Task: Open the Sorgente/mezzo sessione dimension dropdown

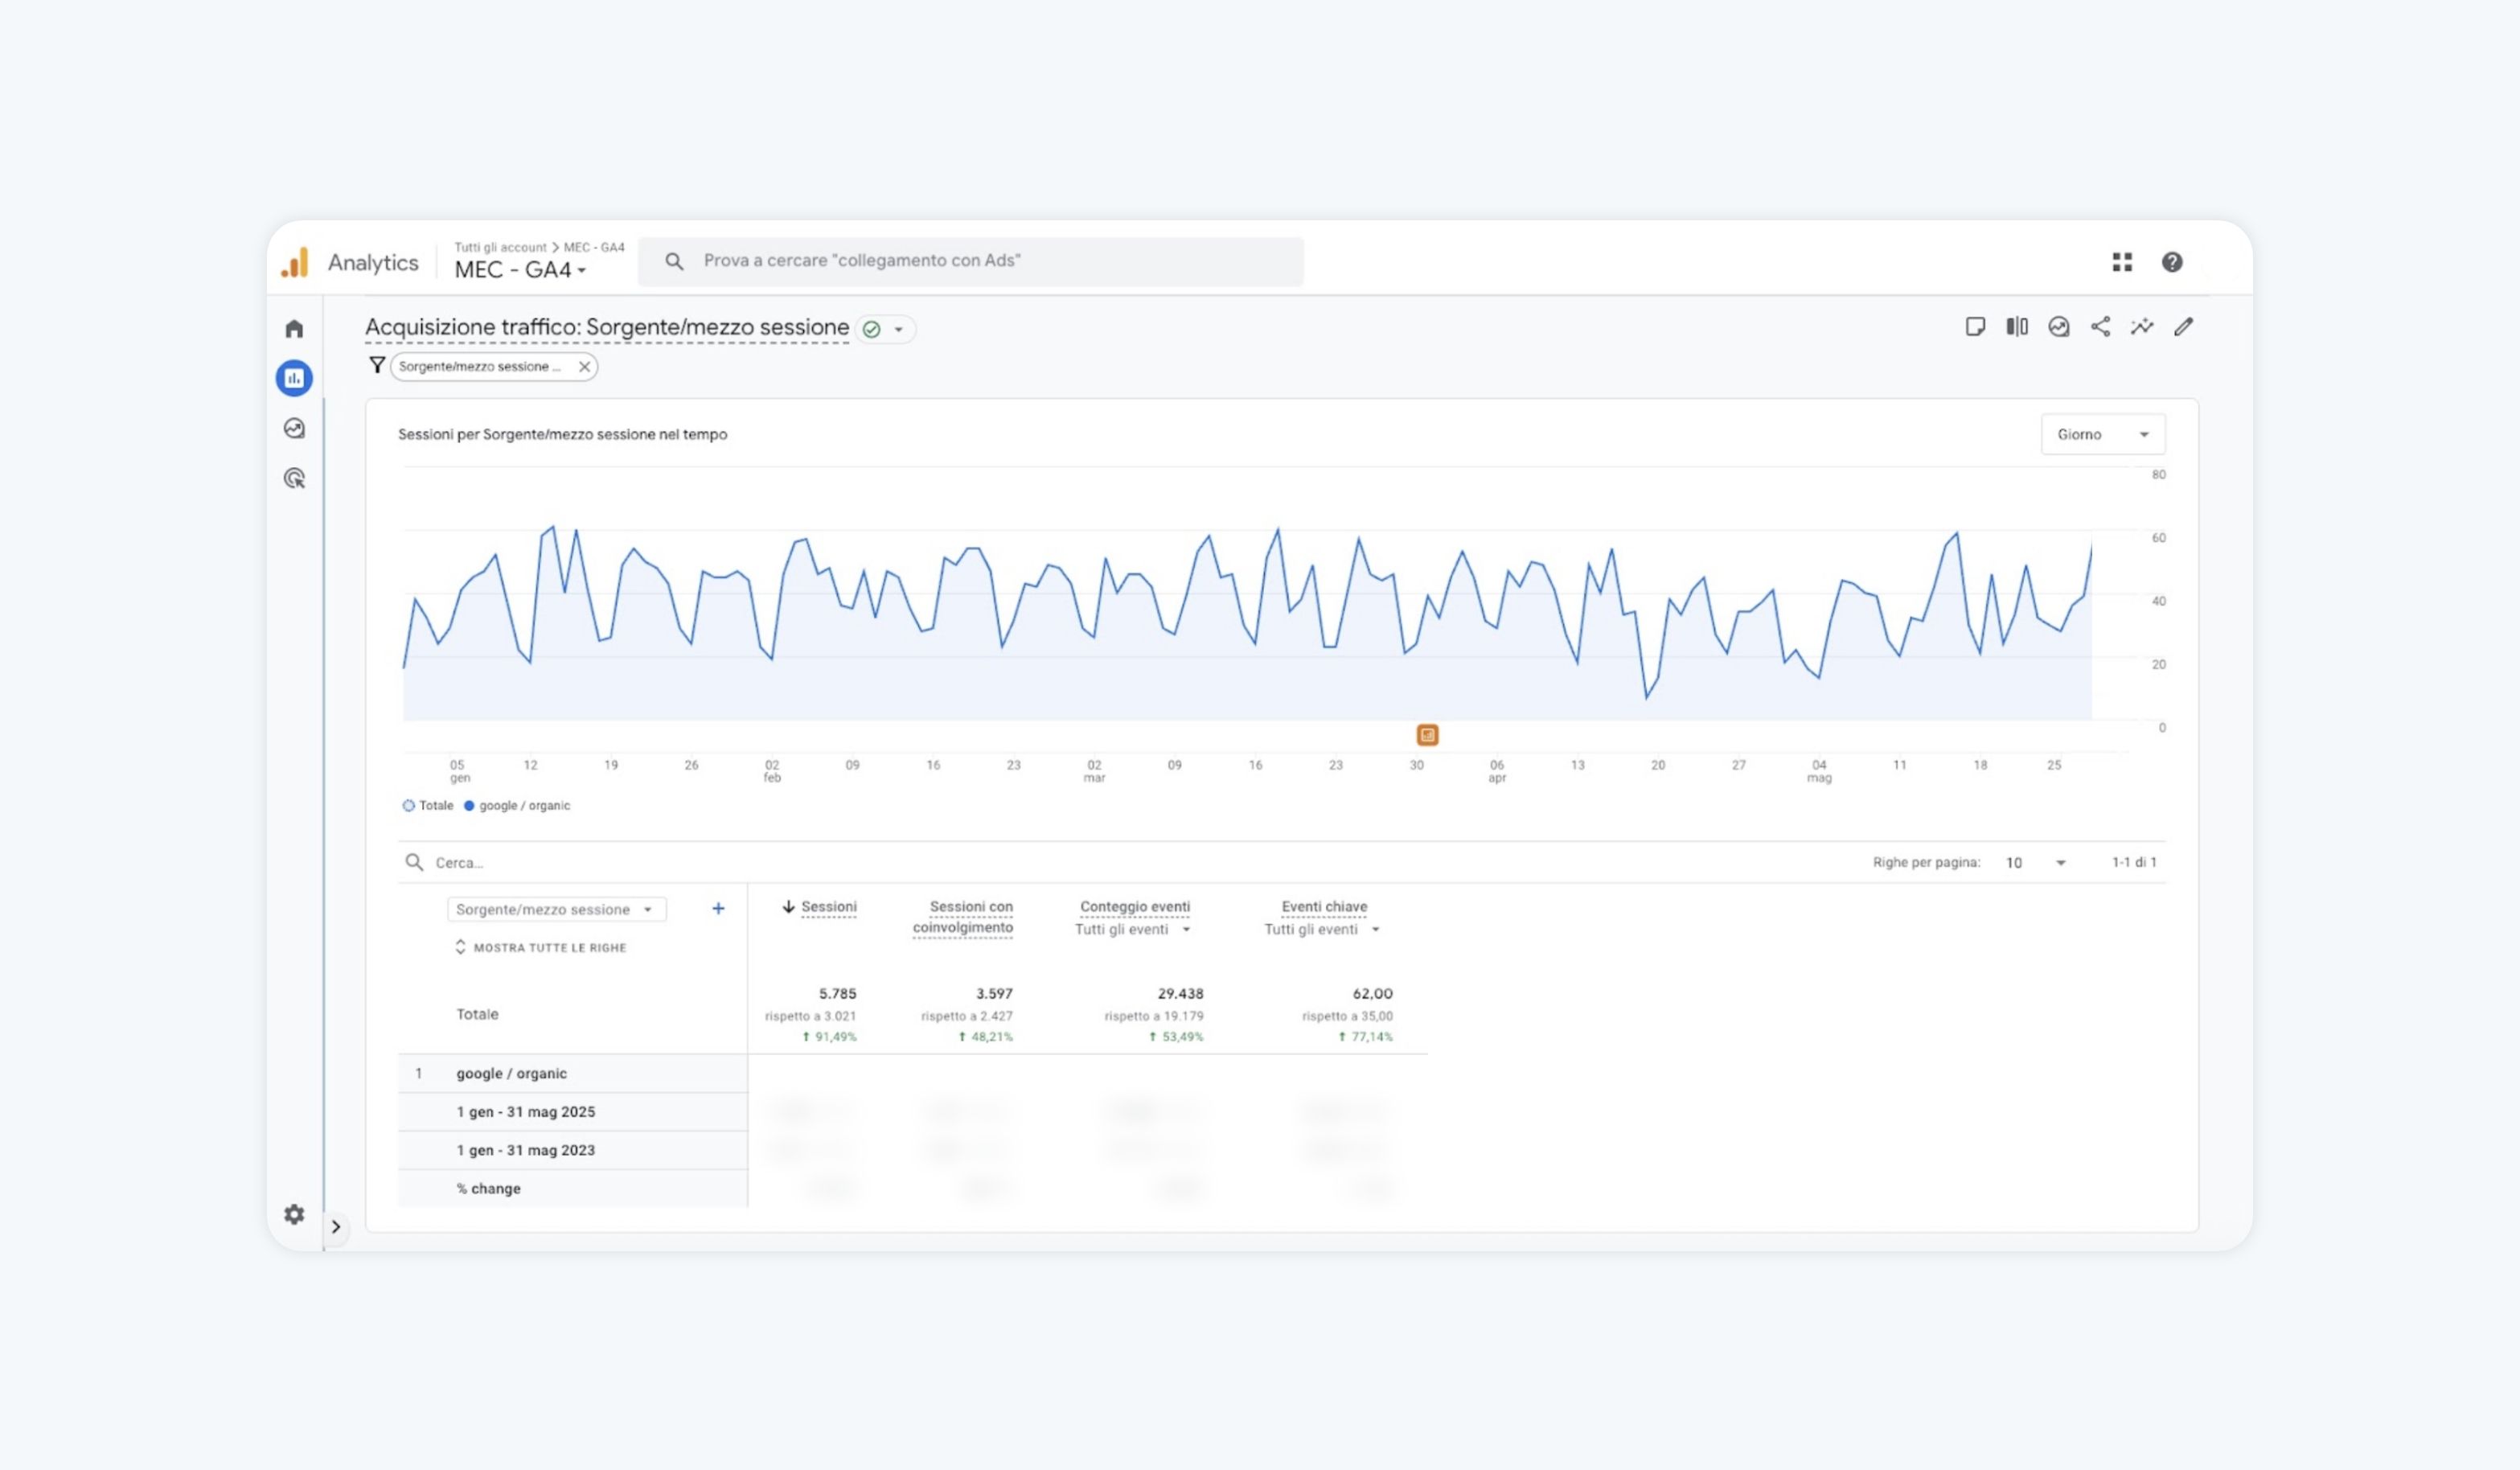Action: coord(555,910)
